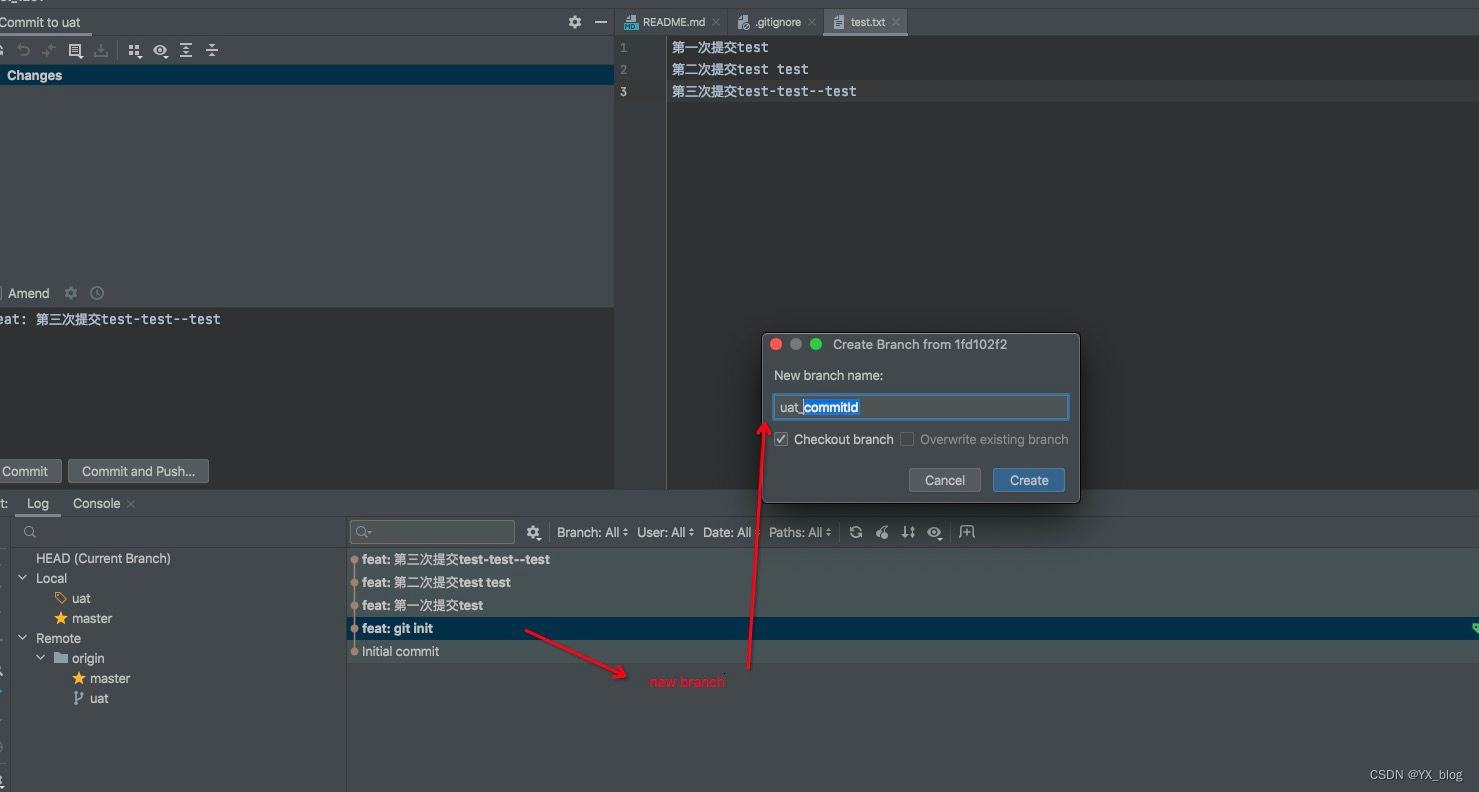Screen dimensions: 1479x792
Task: Uncheck the Checkout branch option
Action: tap(781, 439)
